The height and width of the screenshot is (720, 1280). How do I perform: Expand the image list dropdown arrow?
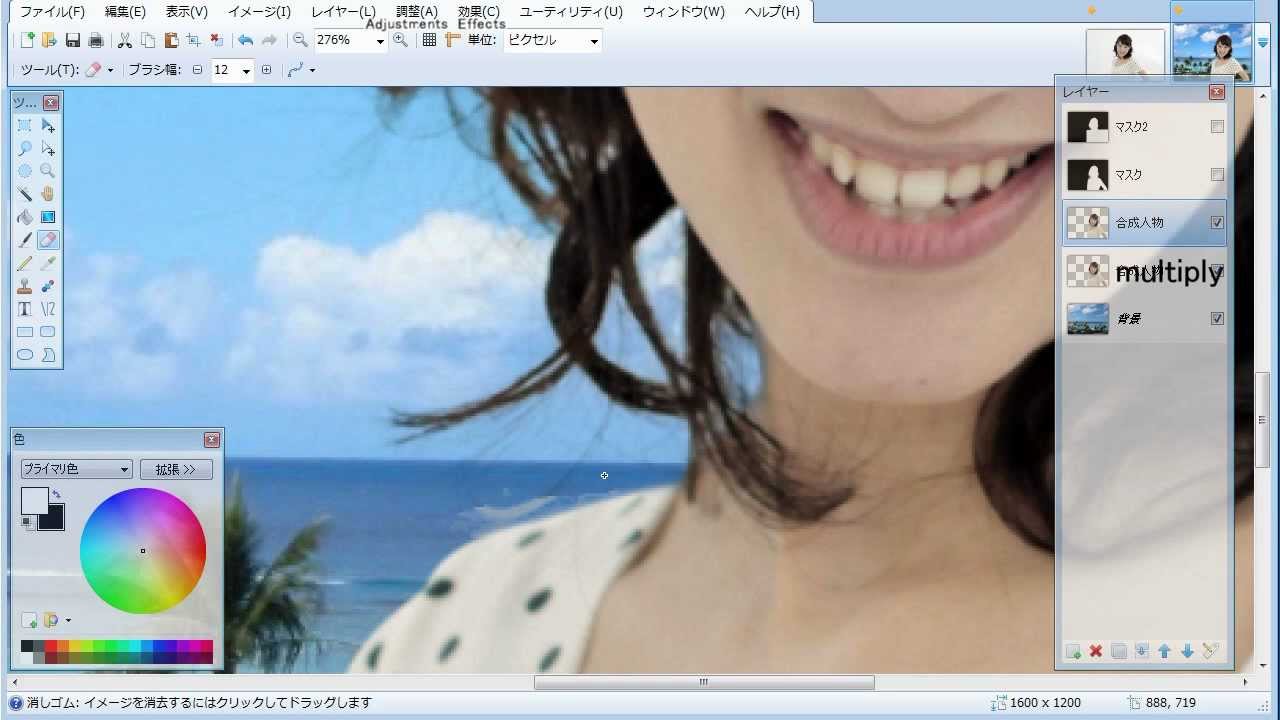click(x=1263, y=43)
